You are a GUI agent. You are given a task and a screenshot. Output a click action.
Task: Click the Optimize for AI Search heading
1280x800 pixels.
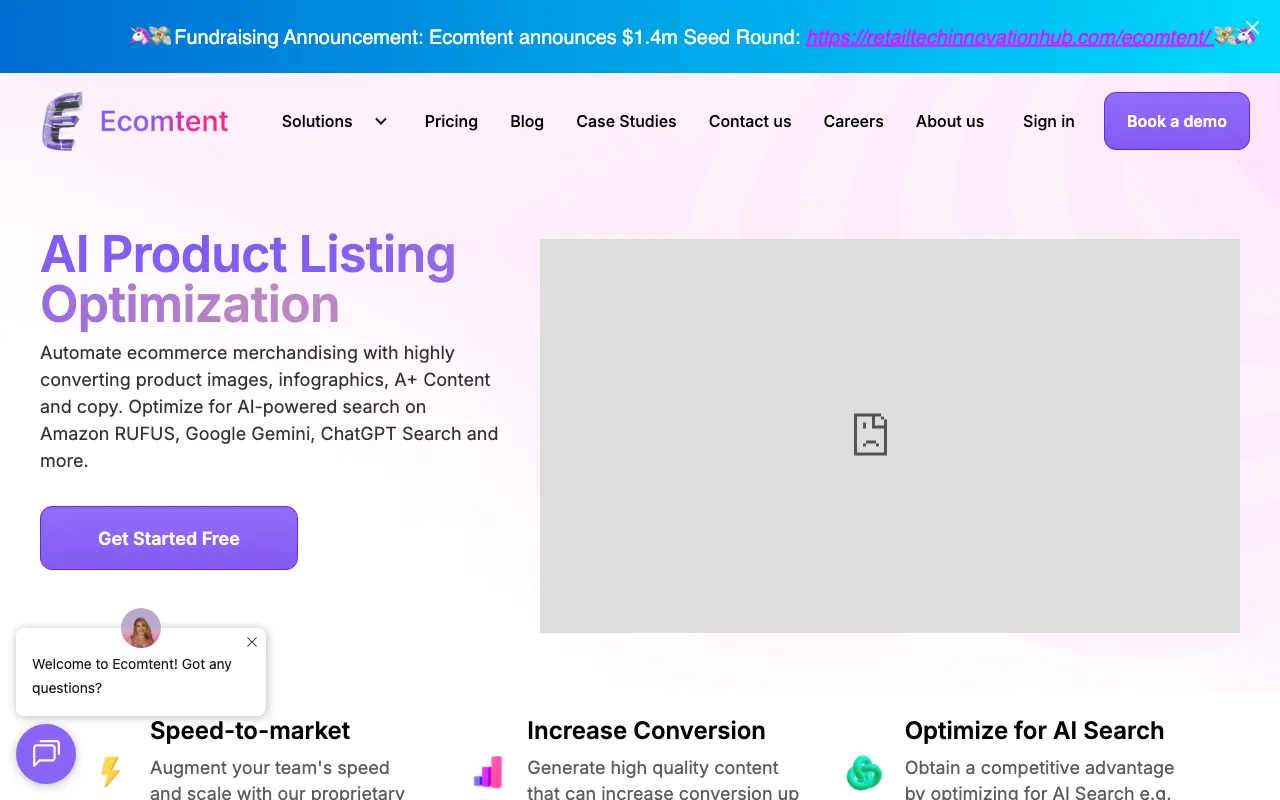click(x=1034, y=730)
